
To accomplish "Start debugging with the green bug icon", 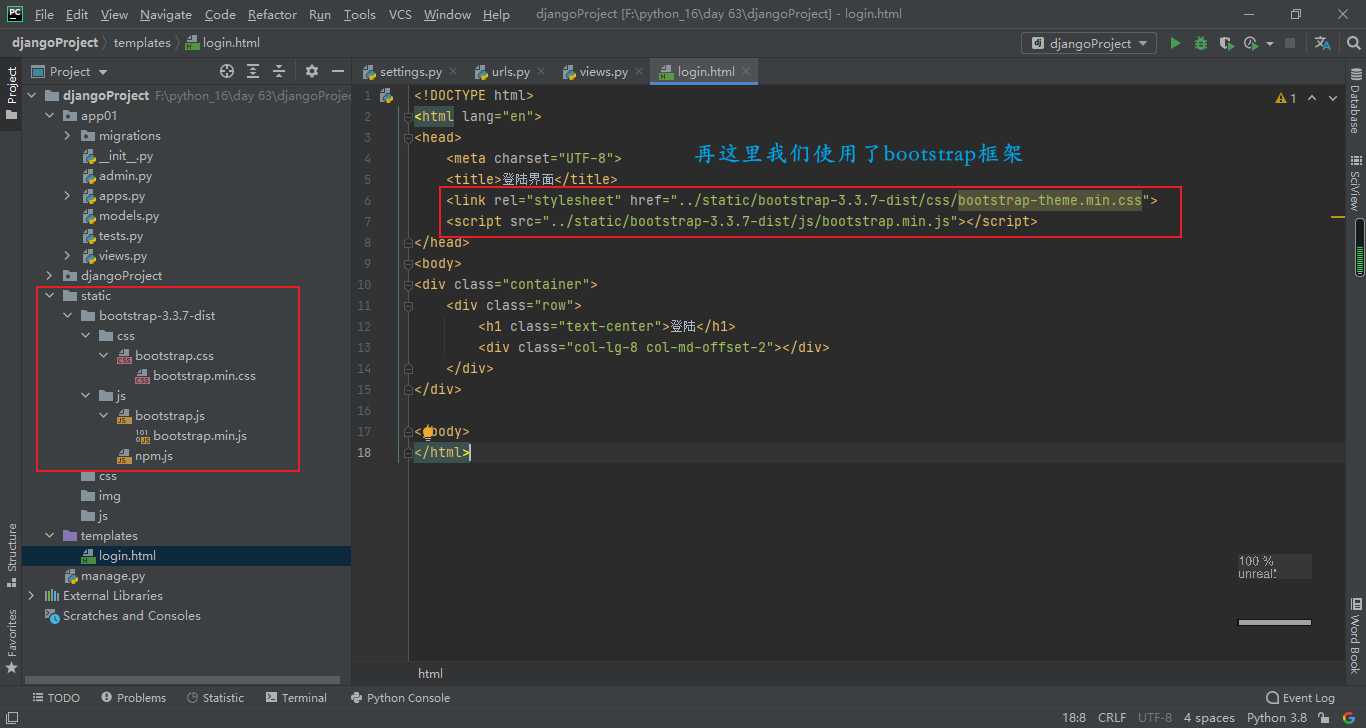I will tap(1200, 43).
